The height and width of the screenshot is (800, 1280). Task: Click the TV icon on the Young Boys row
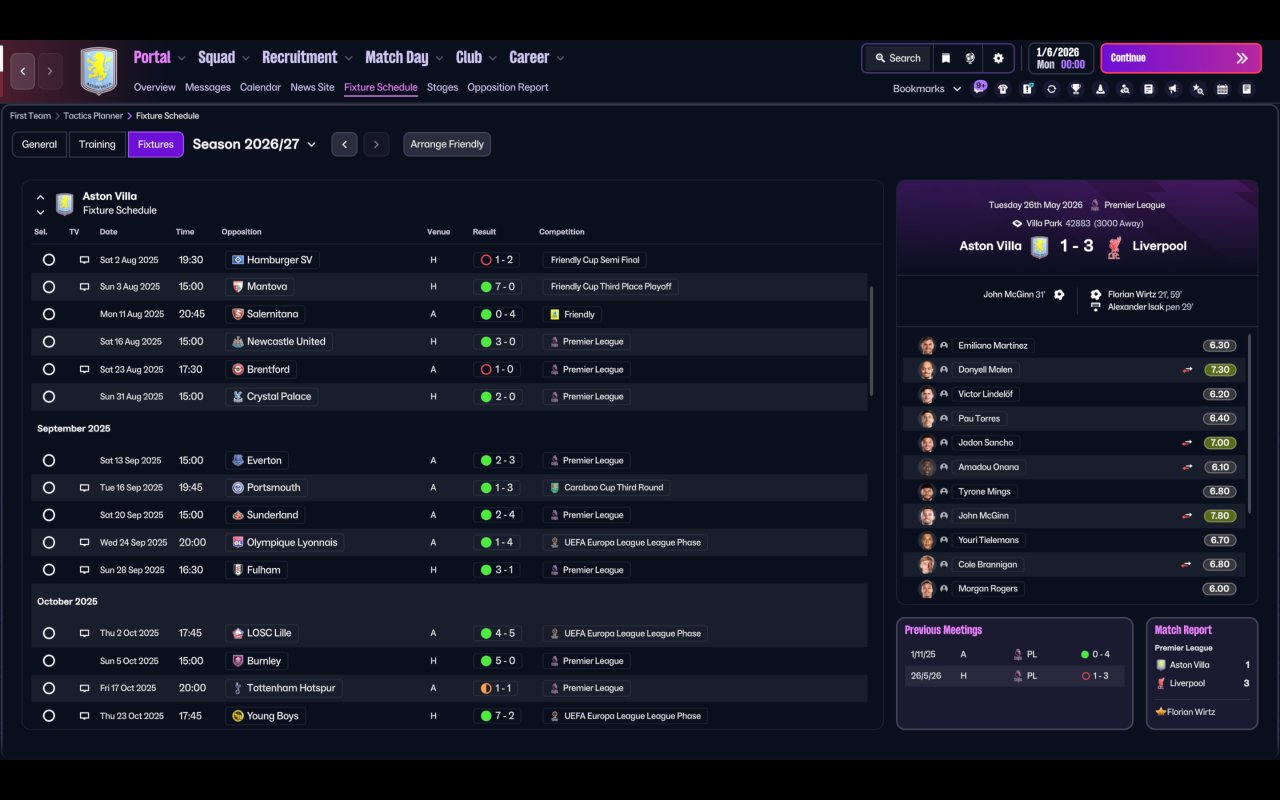[85, 716]
